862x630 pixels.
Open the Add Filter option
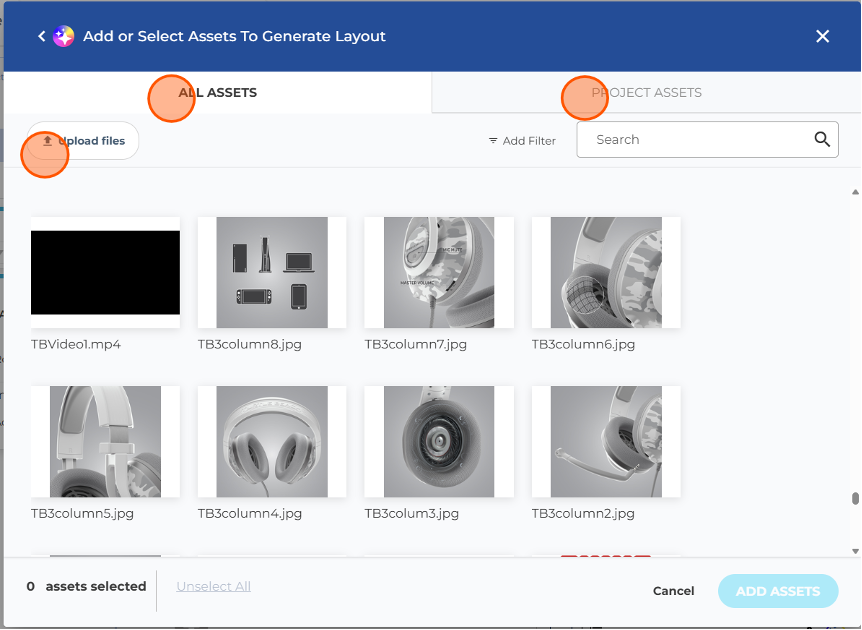[522, 141]
